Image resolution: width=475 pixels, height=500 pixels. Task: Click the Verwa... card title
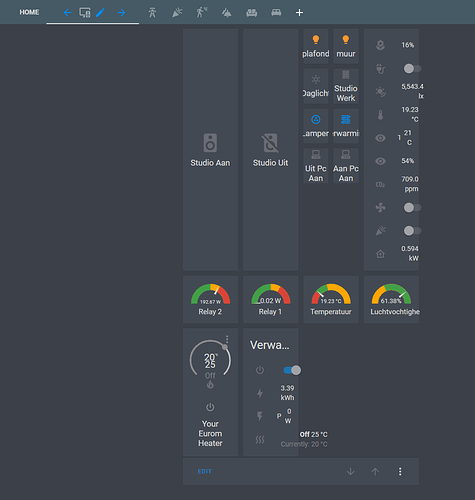click(x=270, y=345)
